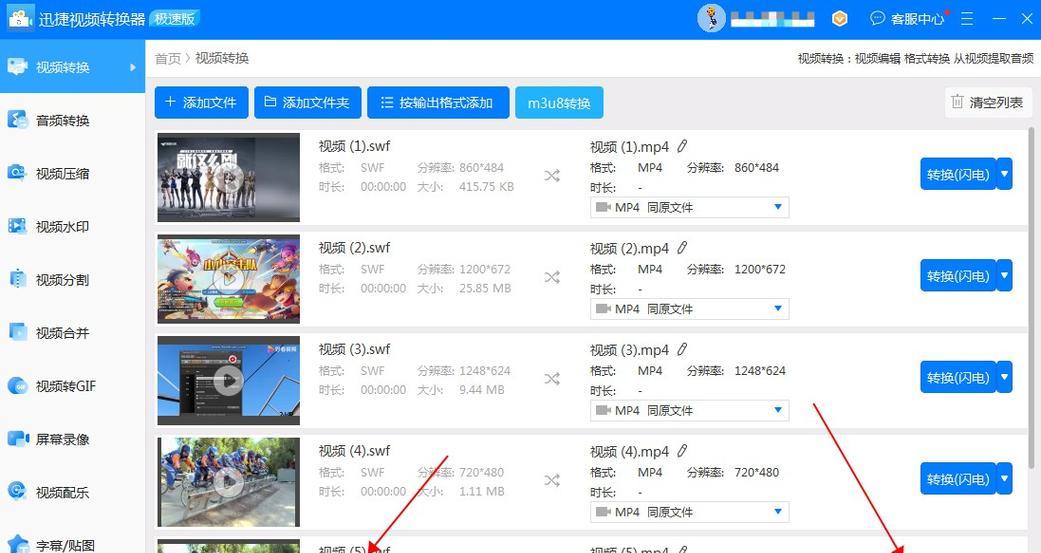This screenshot has width=1041, height=553.
Task: Open output format dropdown for 视频 (3).mp4
Action: pos(690,410)
